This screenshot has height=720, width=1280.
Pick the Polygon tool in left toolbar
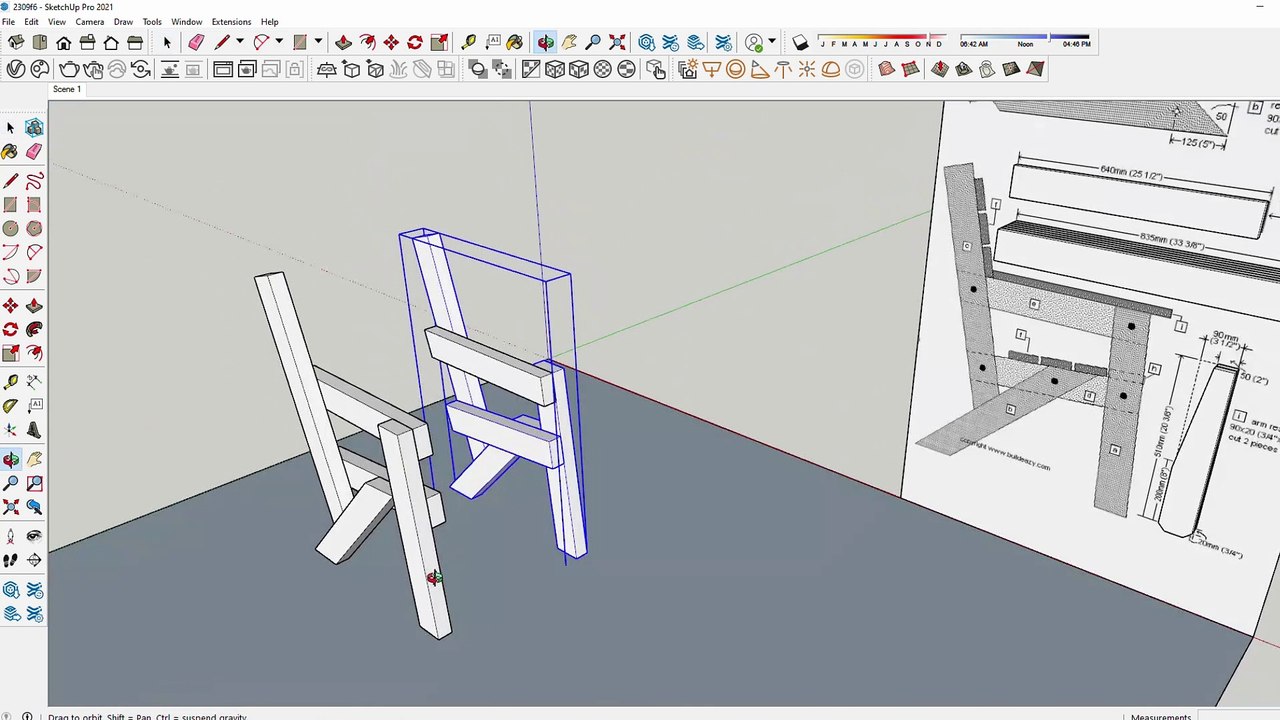(x=34, y=228)
